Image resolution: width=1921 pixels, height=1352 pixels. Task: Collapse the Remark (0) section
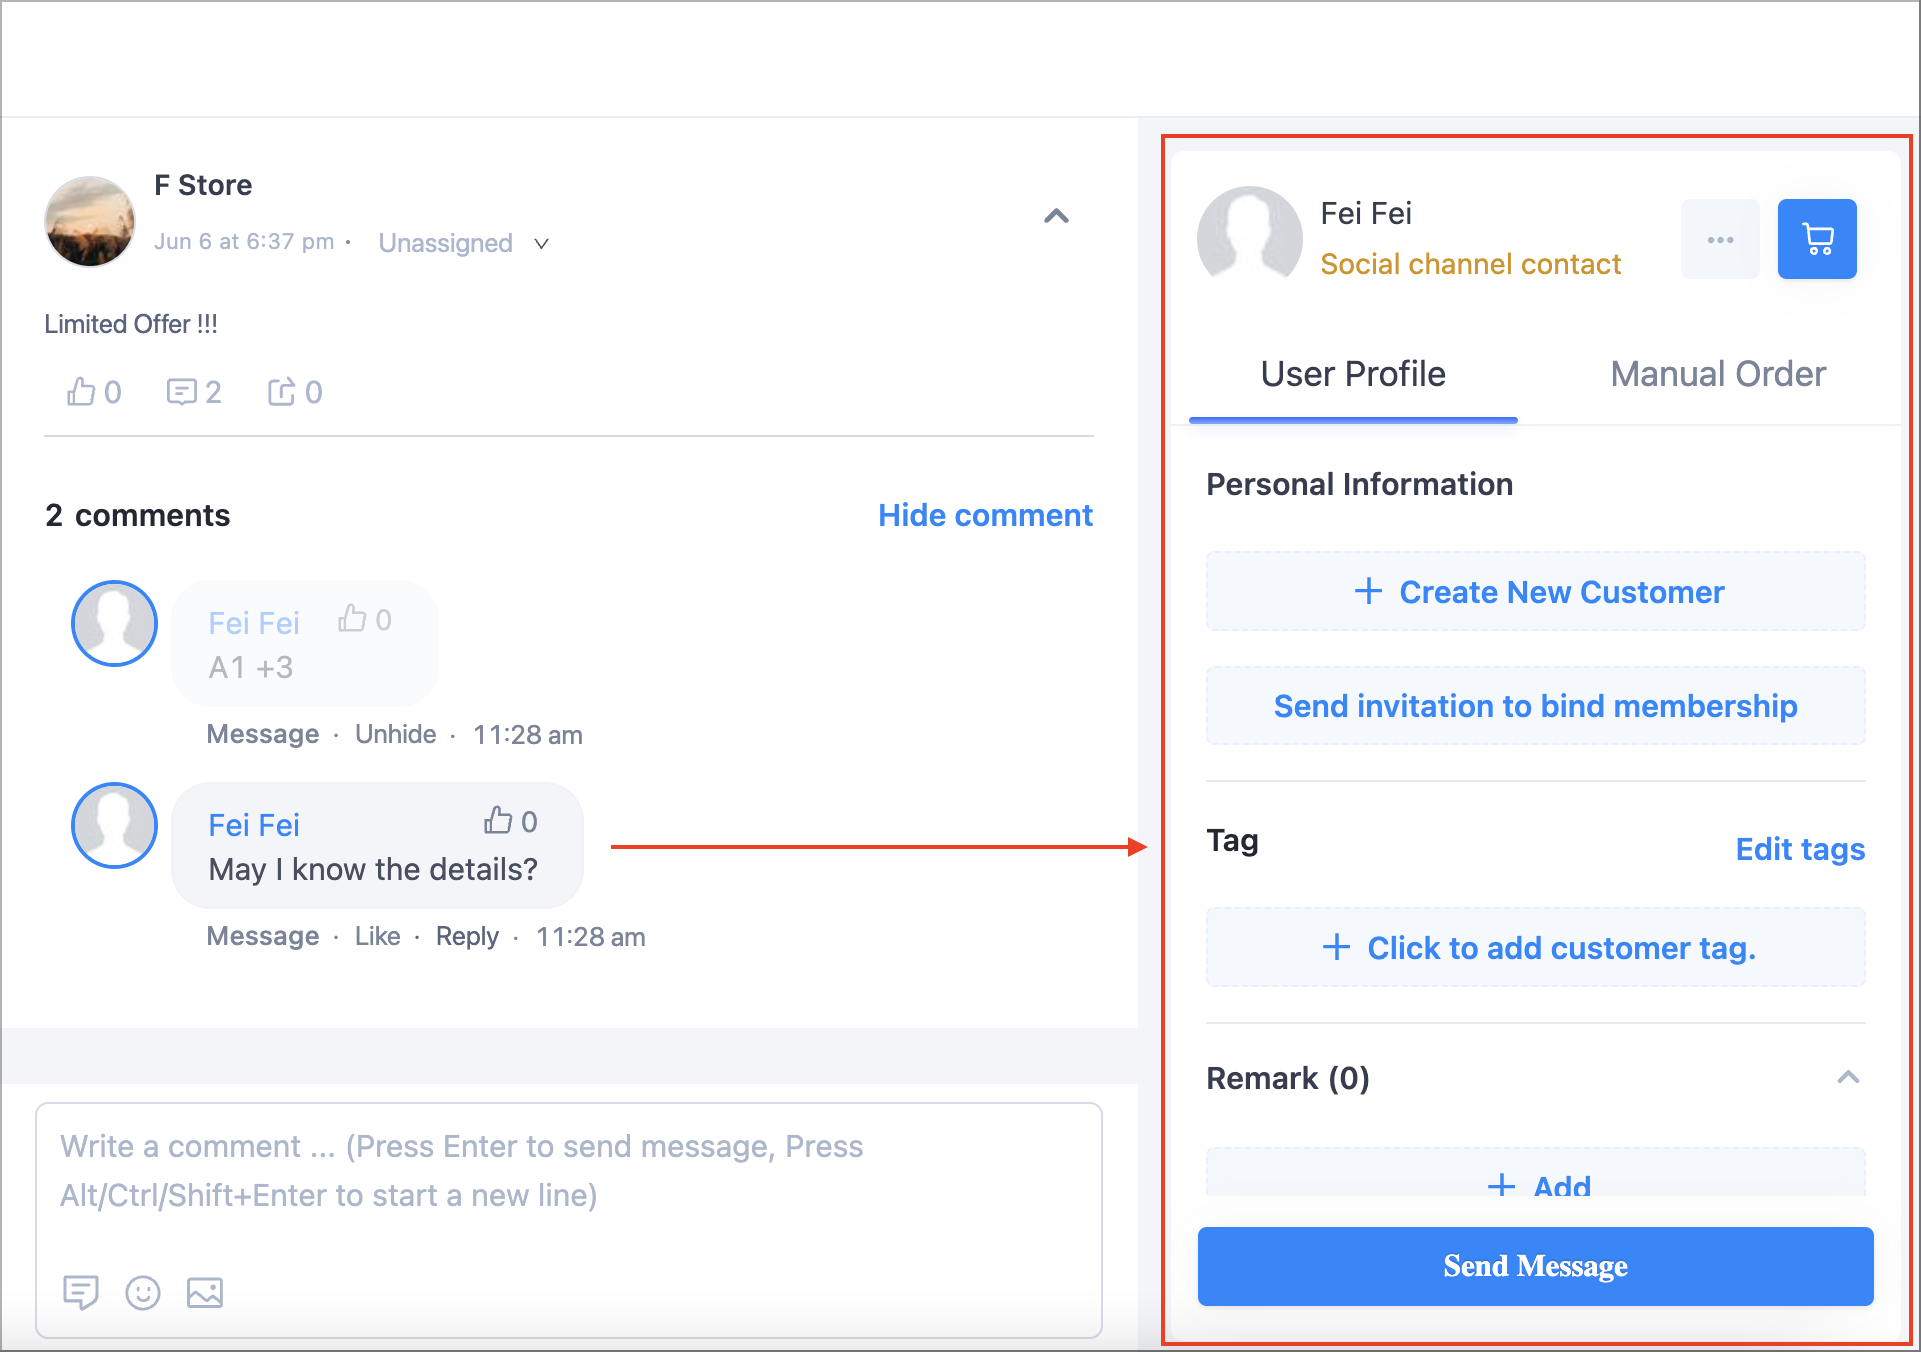click(1848, 1077)
